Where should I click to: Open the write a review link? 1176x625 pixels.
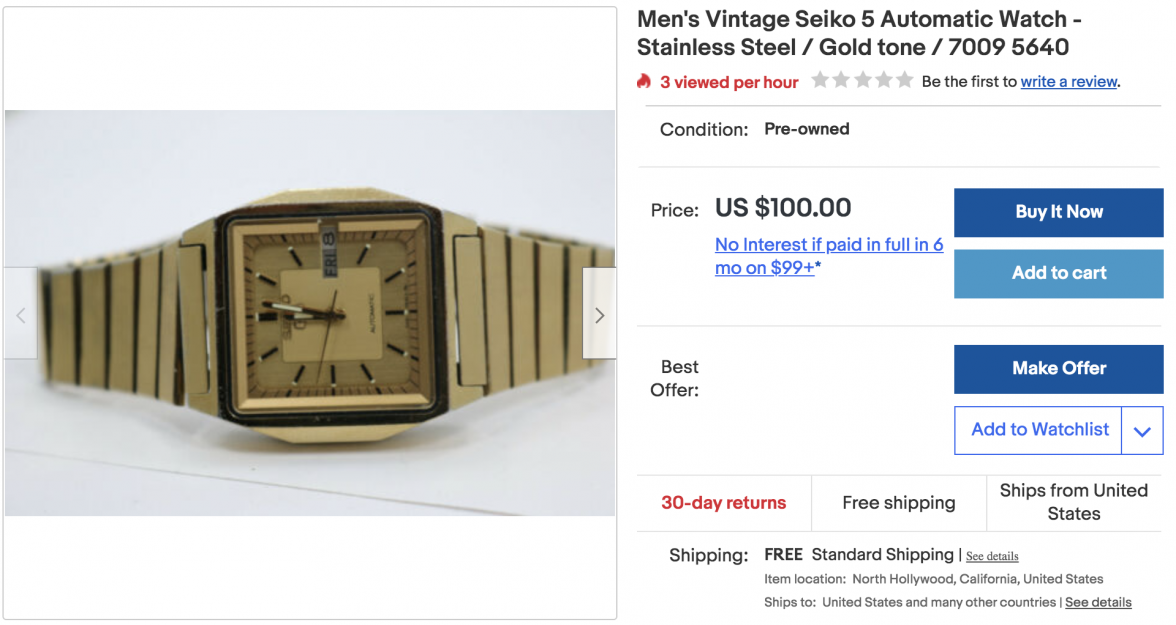pos(1068,82)
